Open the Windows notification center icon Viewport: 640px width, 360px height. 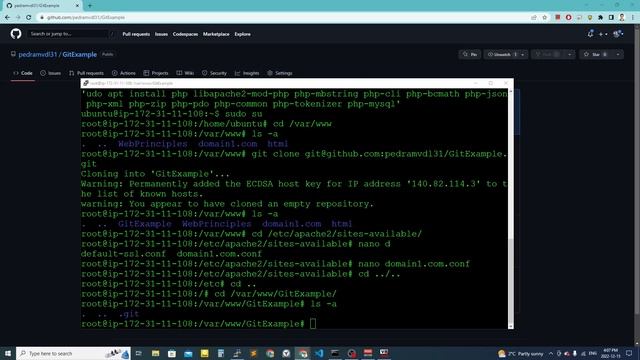click(x=629, y=353)
